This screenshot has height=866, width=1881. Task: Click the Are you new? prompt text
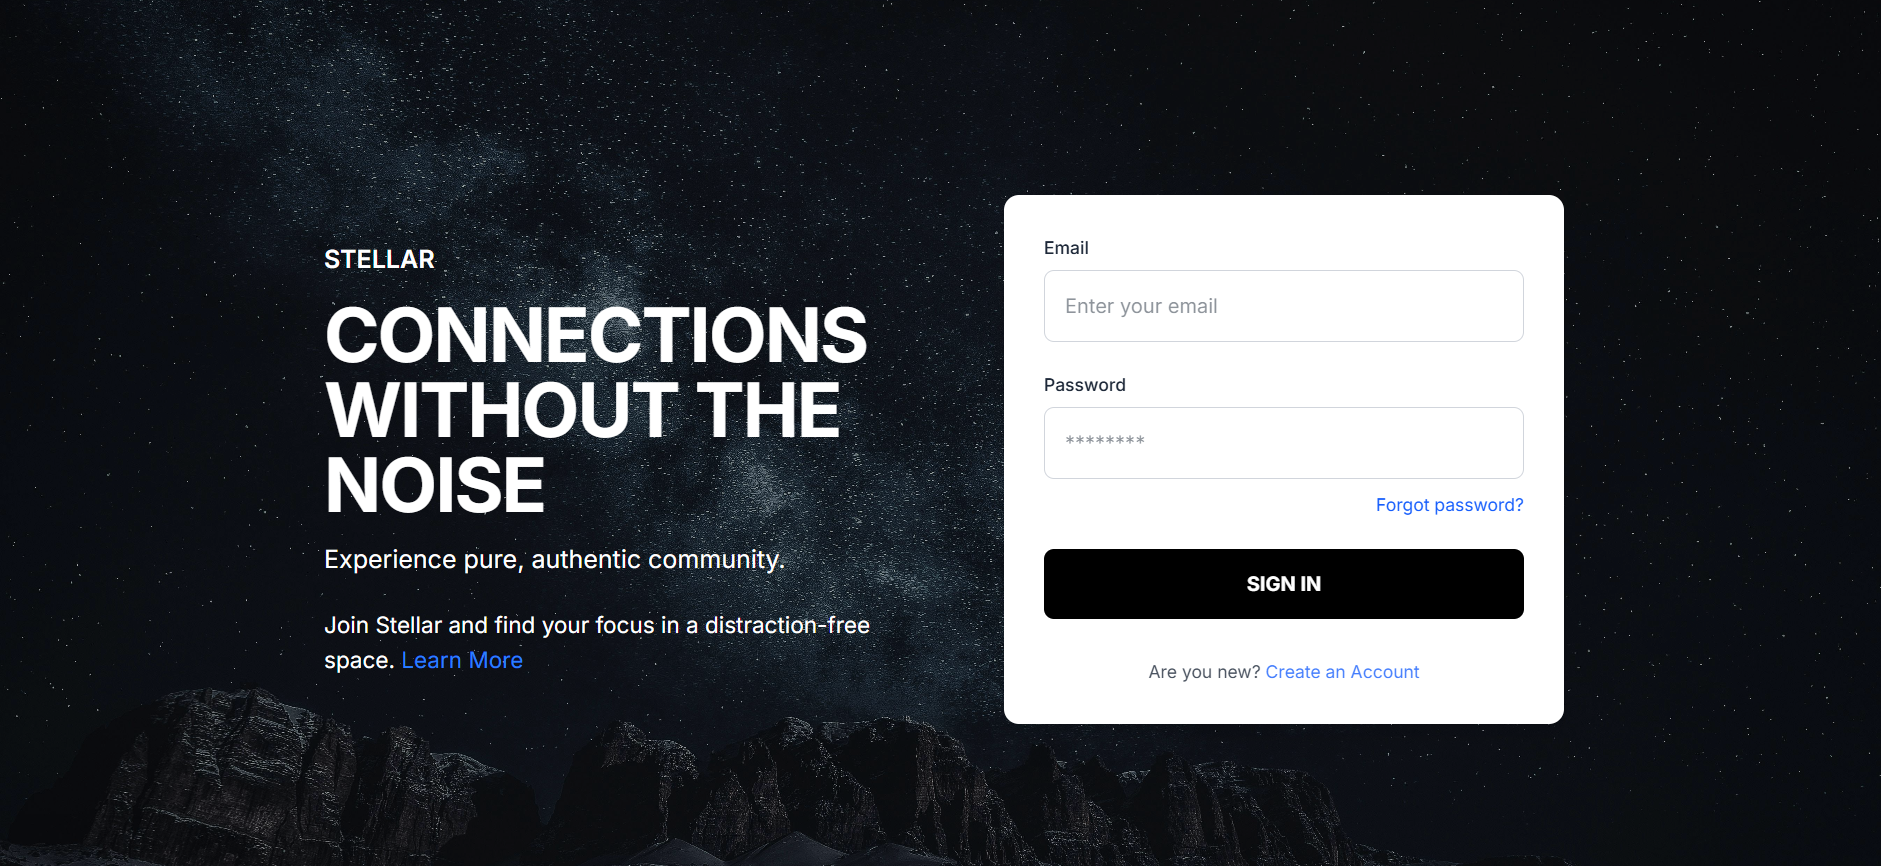click(x=1203, y=671)
